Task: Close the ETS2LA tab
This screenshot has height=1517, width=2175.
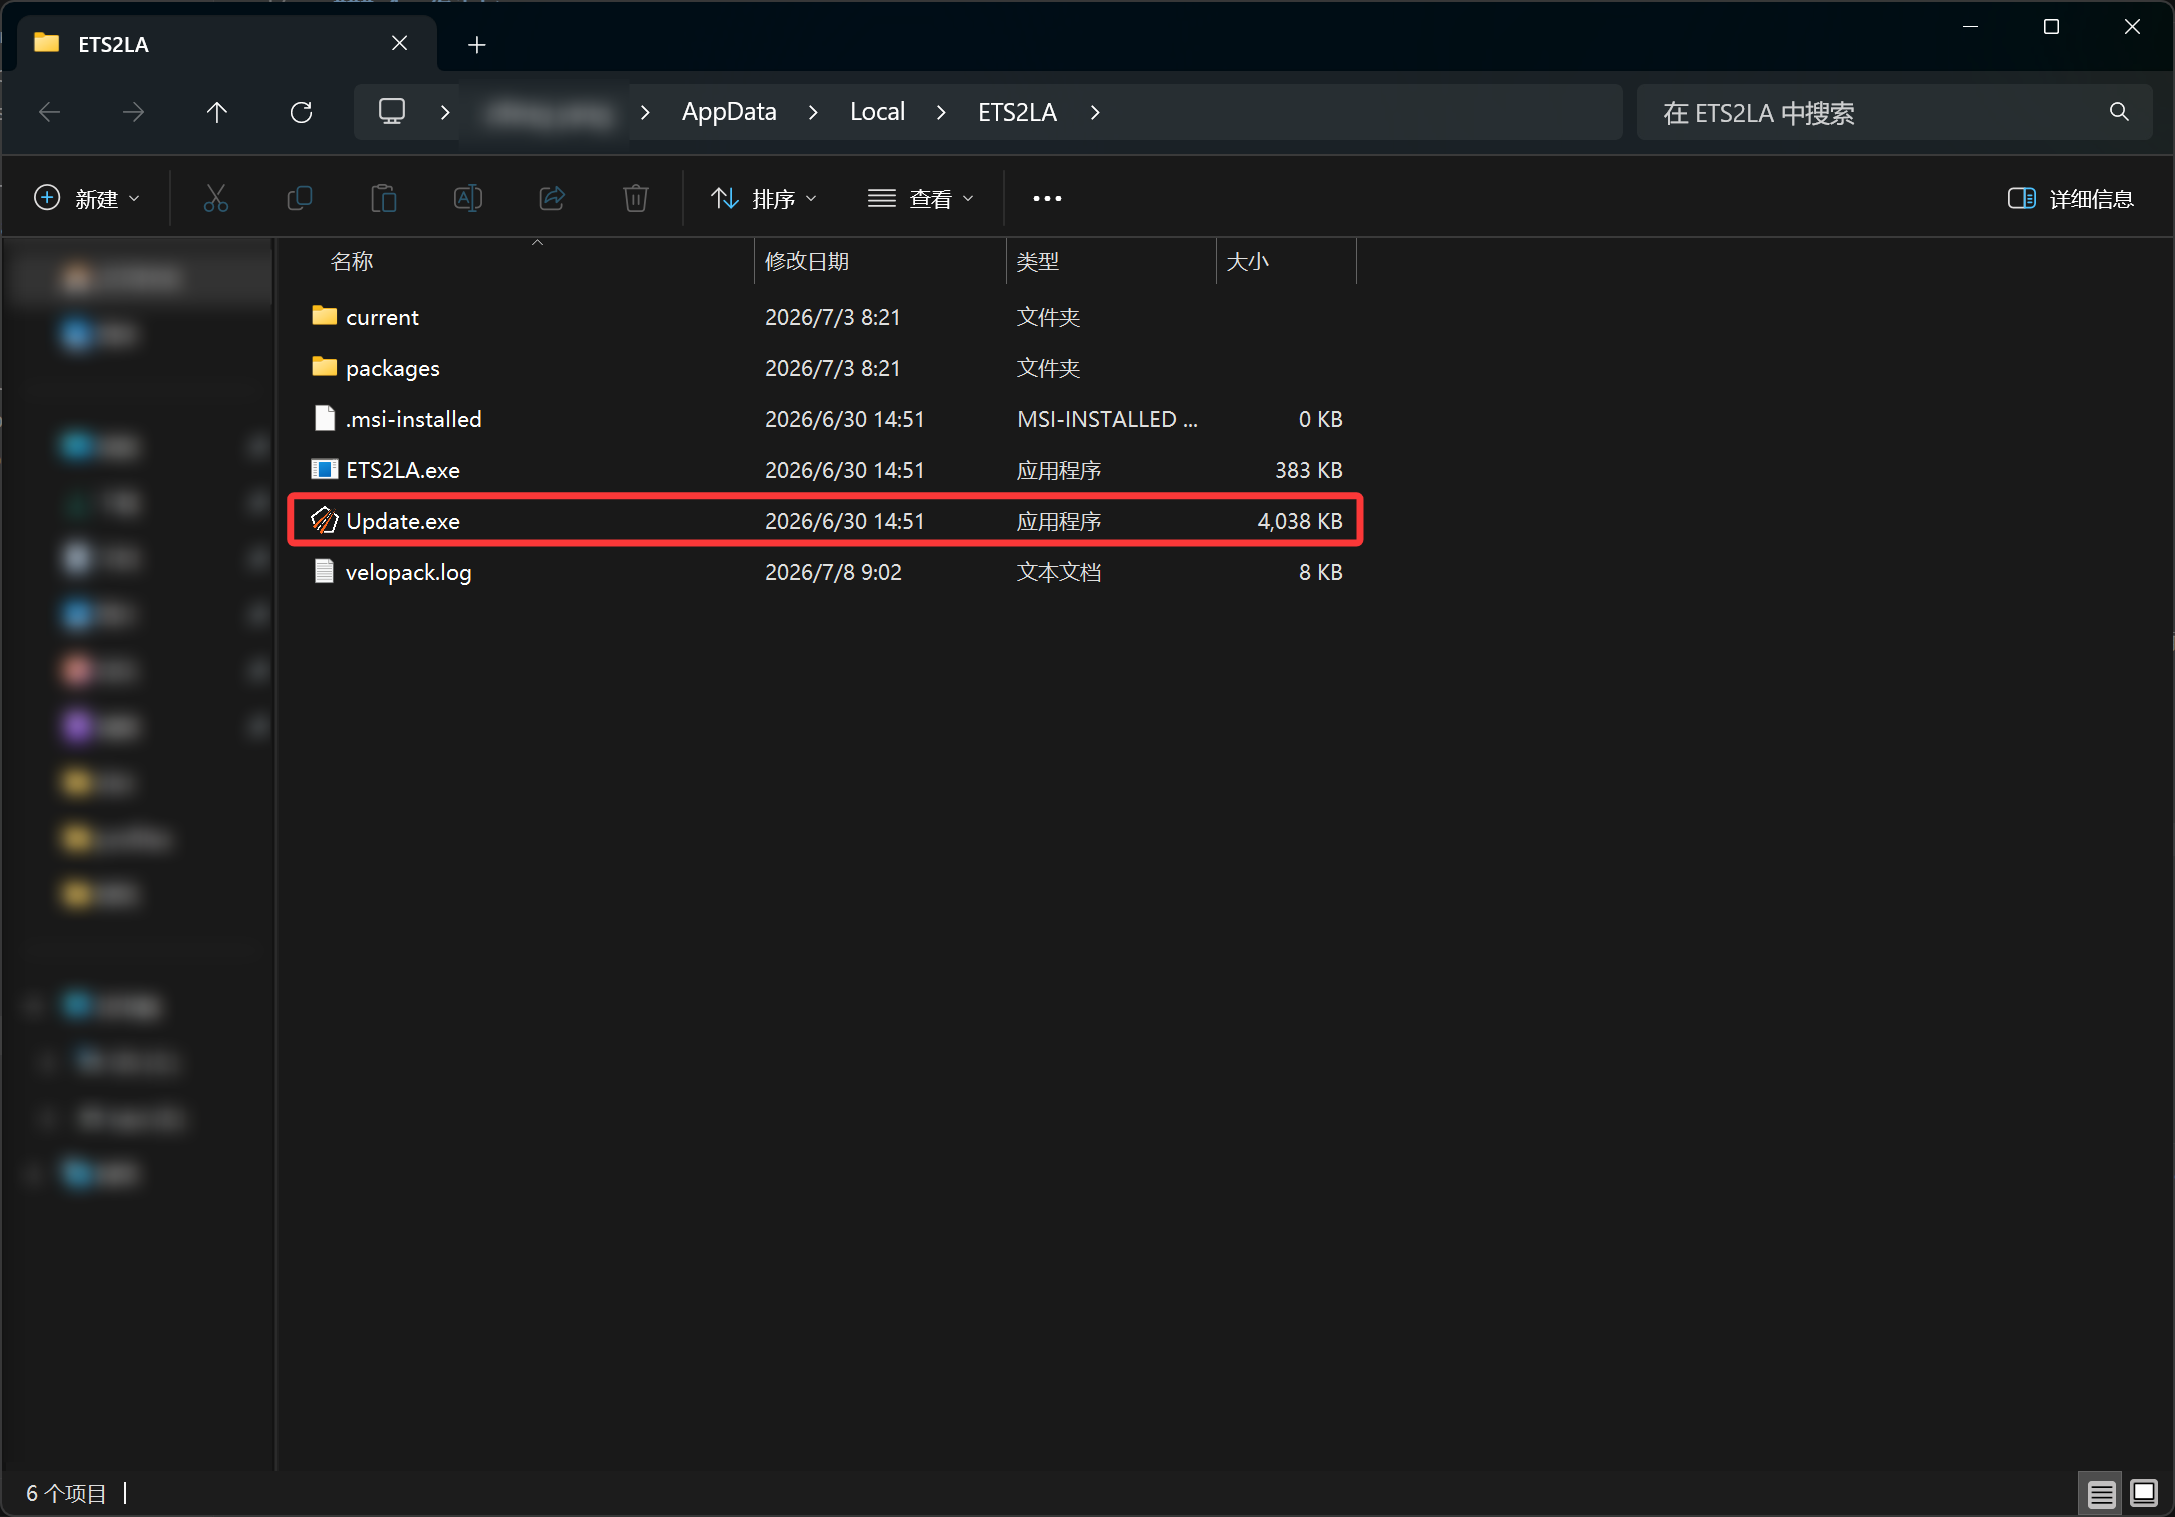Action: (x=399, y=43)
